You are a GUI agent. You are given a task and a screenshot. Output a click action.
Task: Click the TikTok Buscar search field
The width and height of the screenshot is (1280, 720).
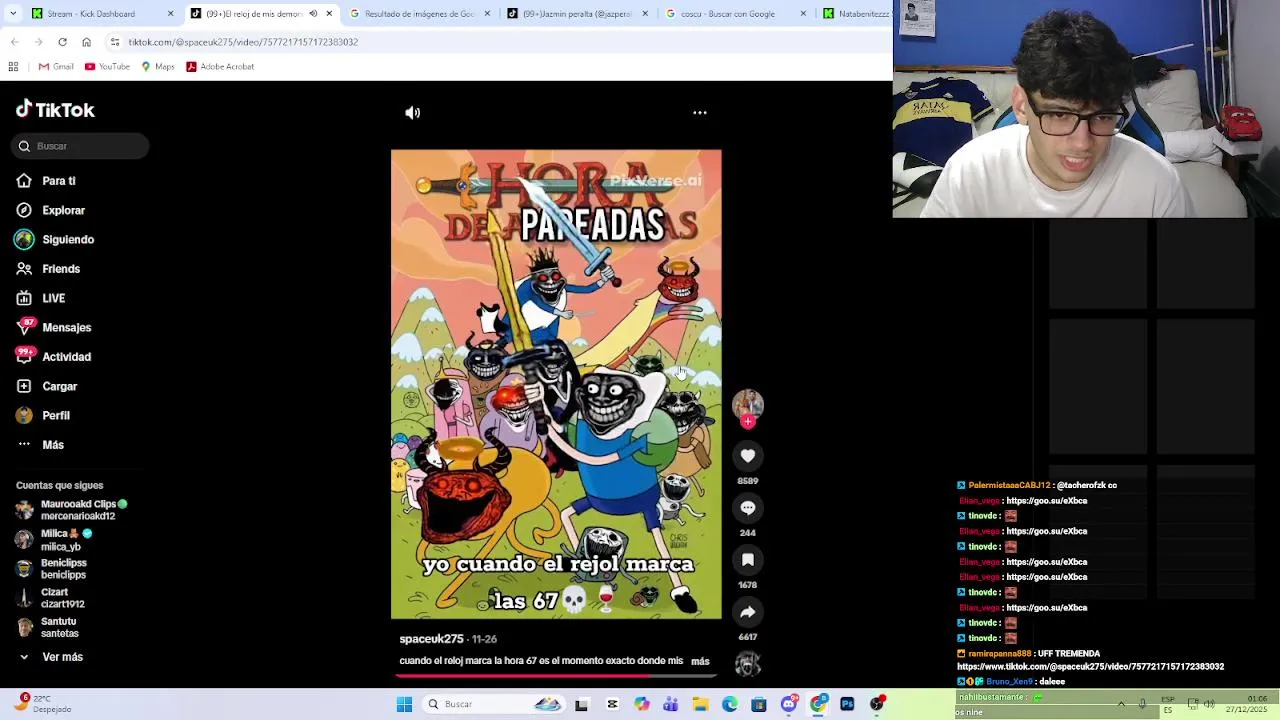(81, 146)
